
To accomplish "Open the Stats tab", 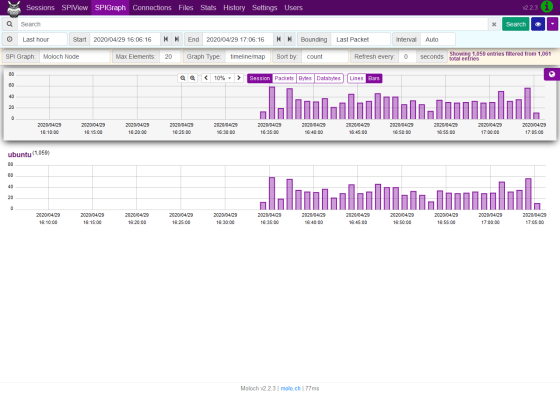I will pos(208,8).
